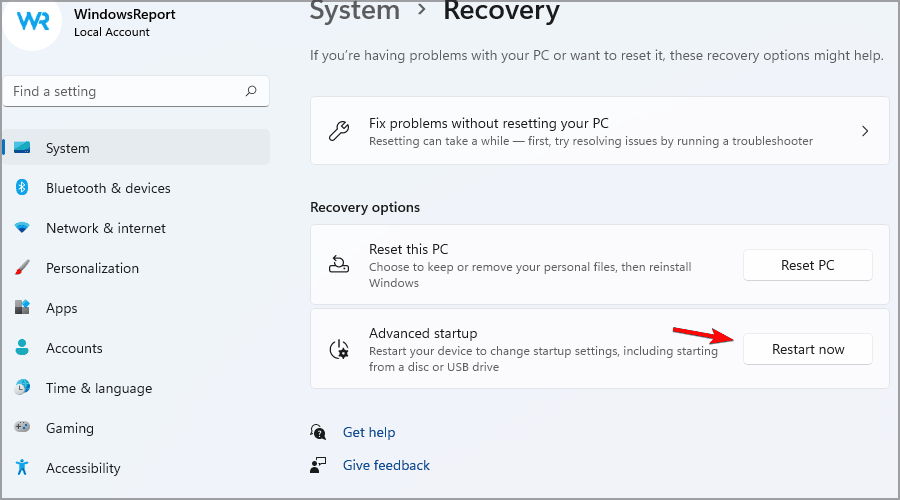Viewport: 900px width, 500px height.
Task: Click the Network & internet wifi icon
Action: pyautogui.click(x=22, y=228)
